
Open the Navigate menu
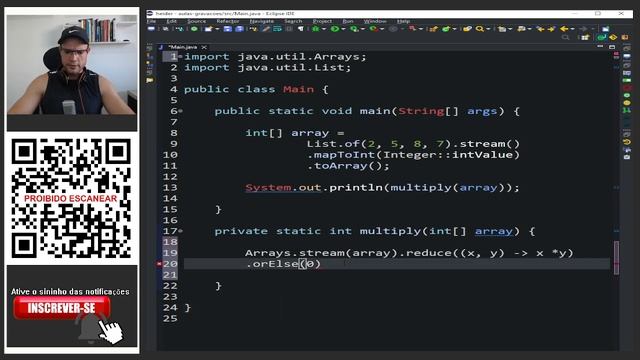coord(262,21)
